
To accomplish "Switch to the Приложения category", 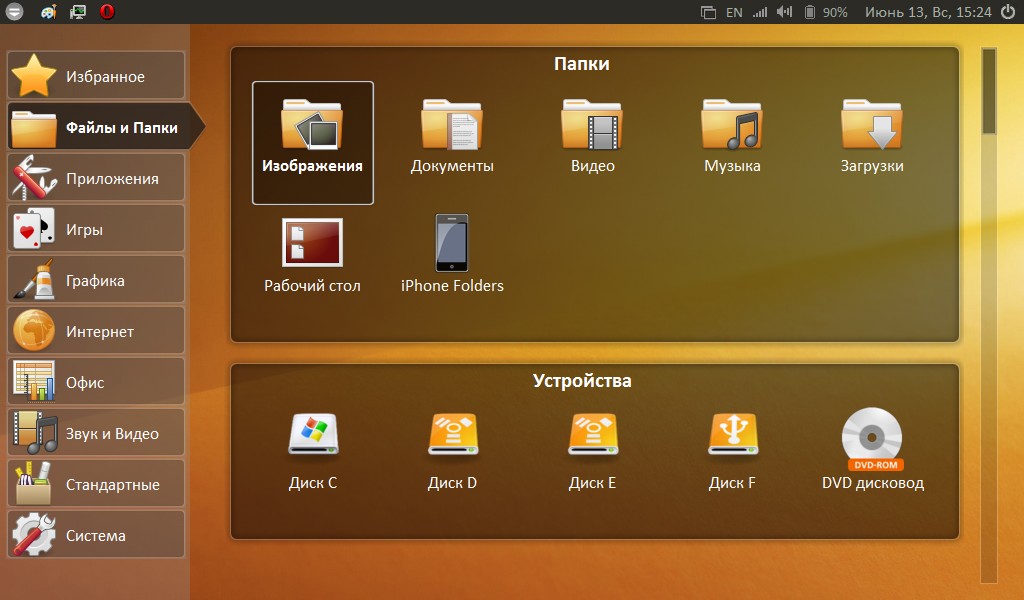I will pos(96,178).
